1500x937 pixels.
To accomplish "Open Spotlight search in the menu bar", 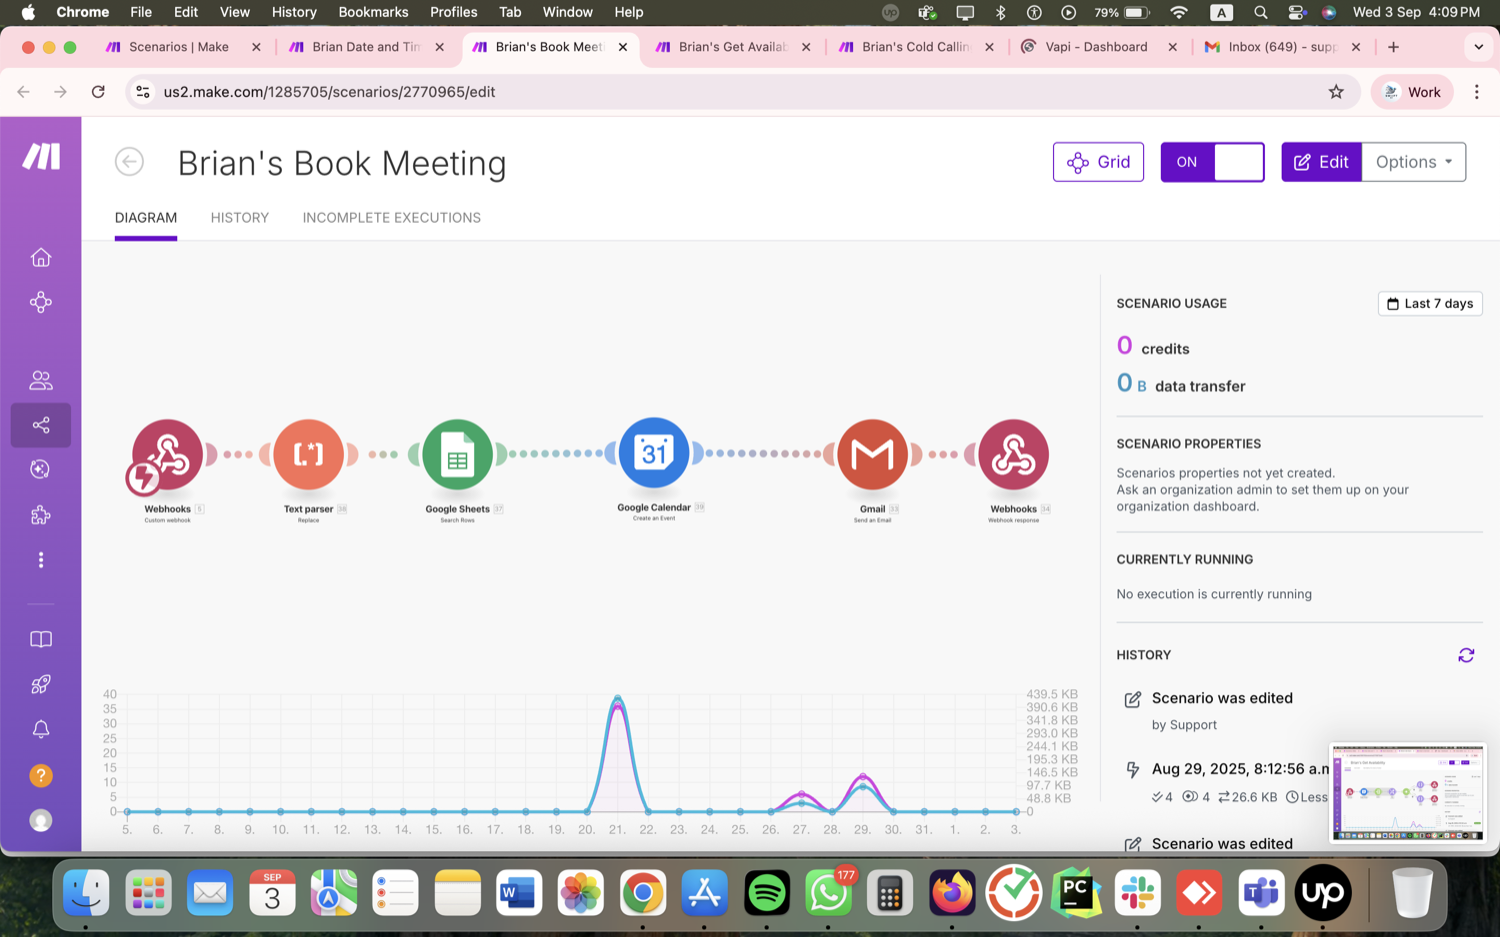I will [x=1261, y=12].
